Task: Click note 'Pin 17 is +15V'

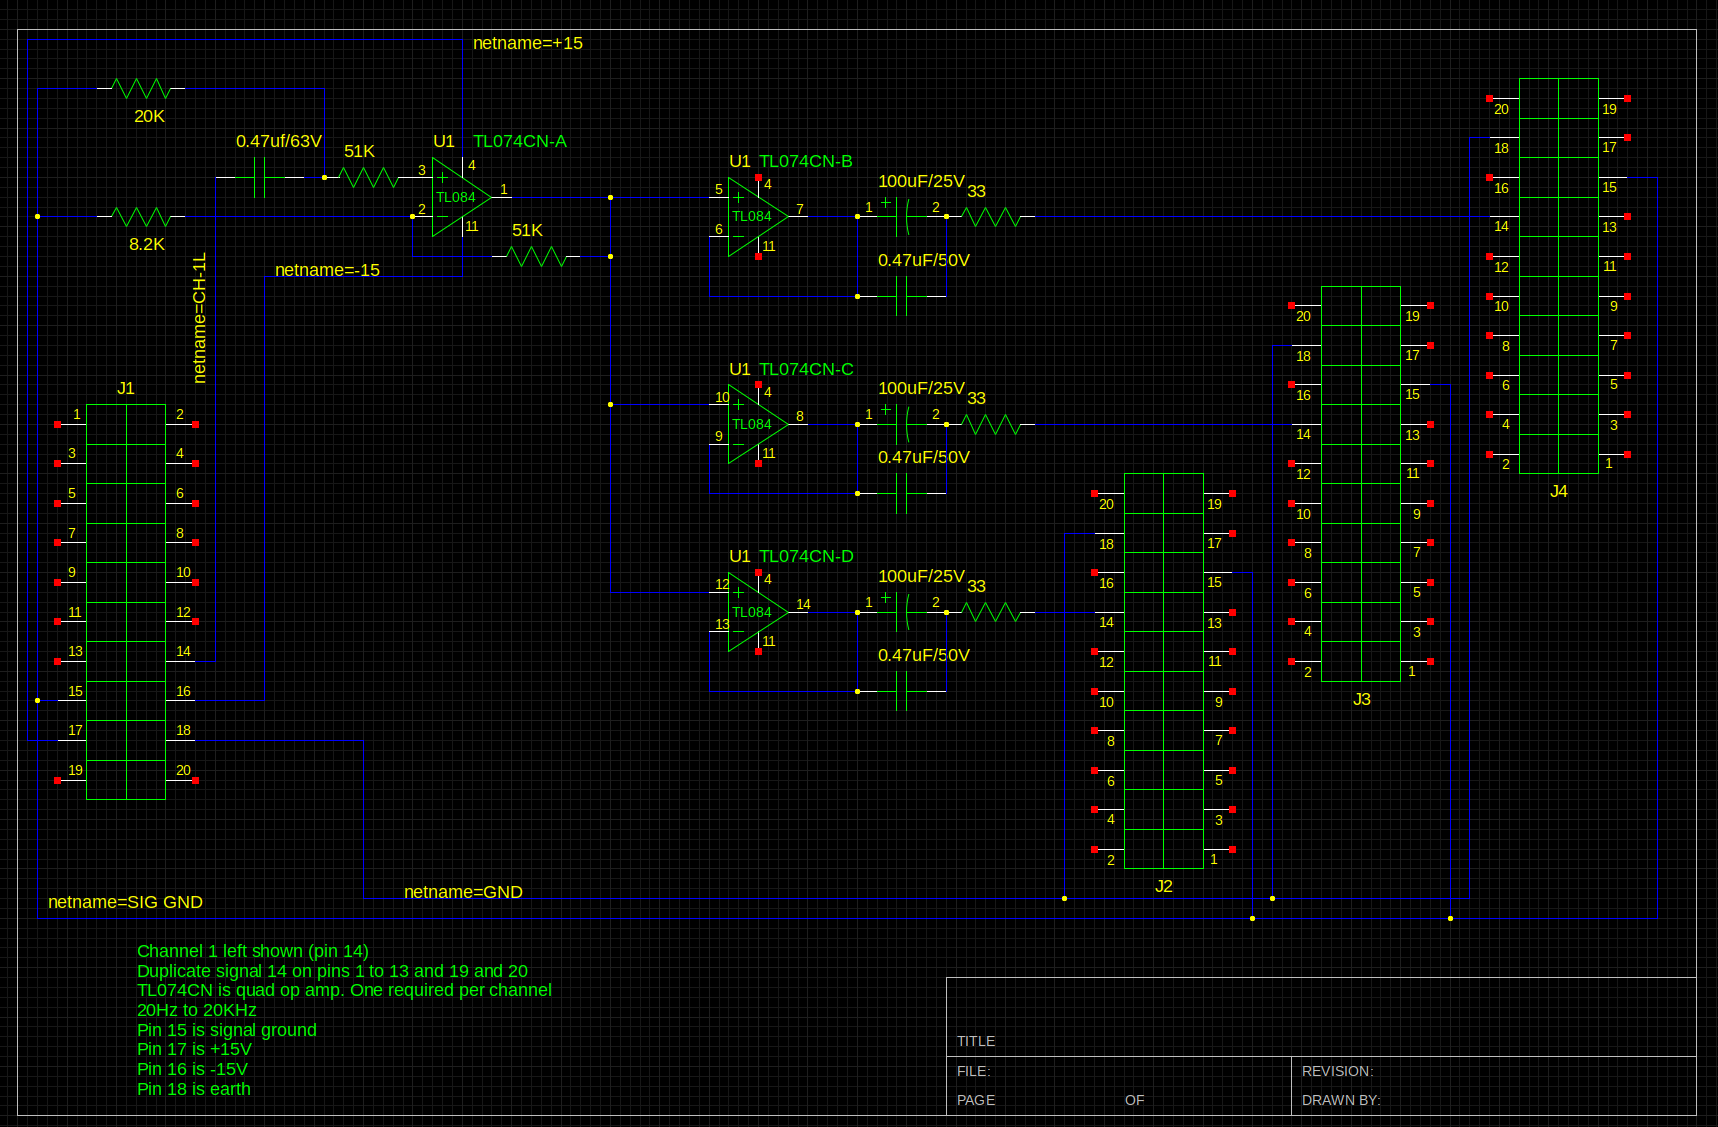Action: 194,1049
